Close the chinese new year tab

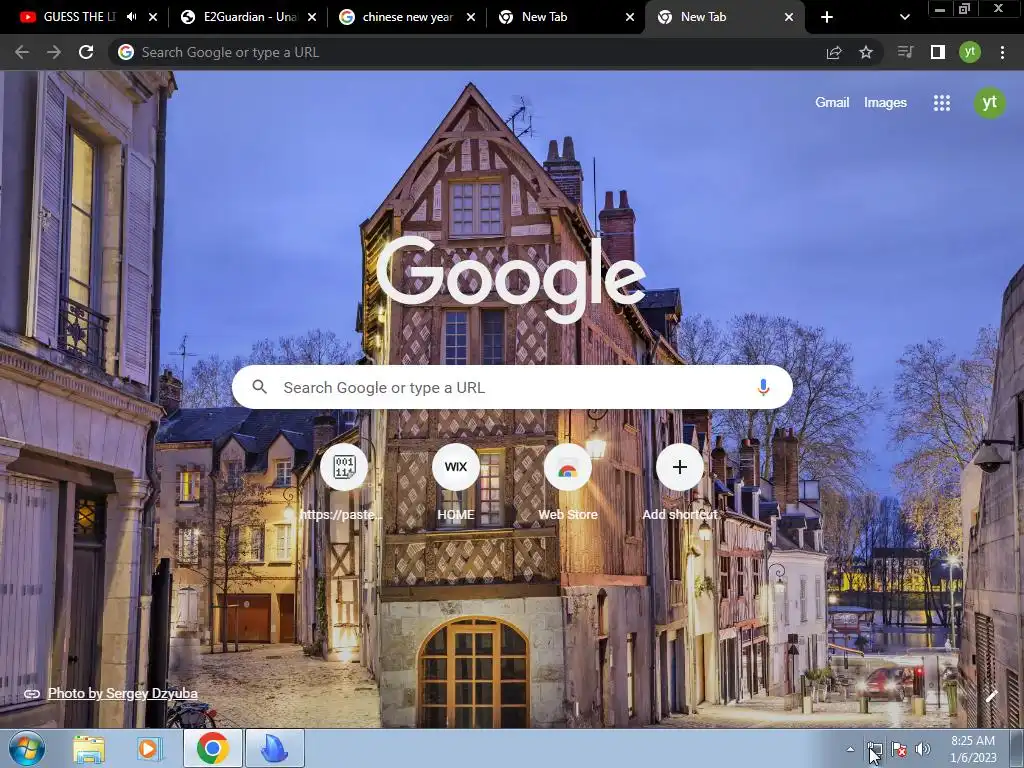471,17
